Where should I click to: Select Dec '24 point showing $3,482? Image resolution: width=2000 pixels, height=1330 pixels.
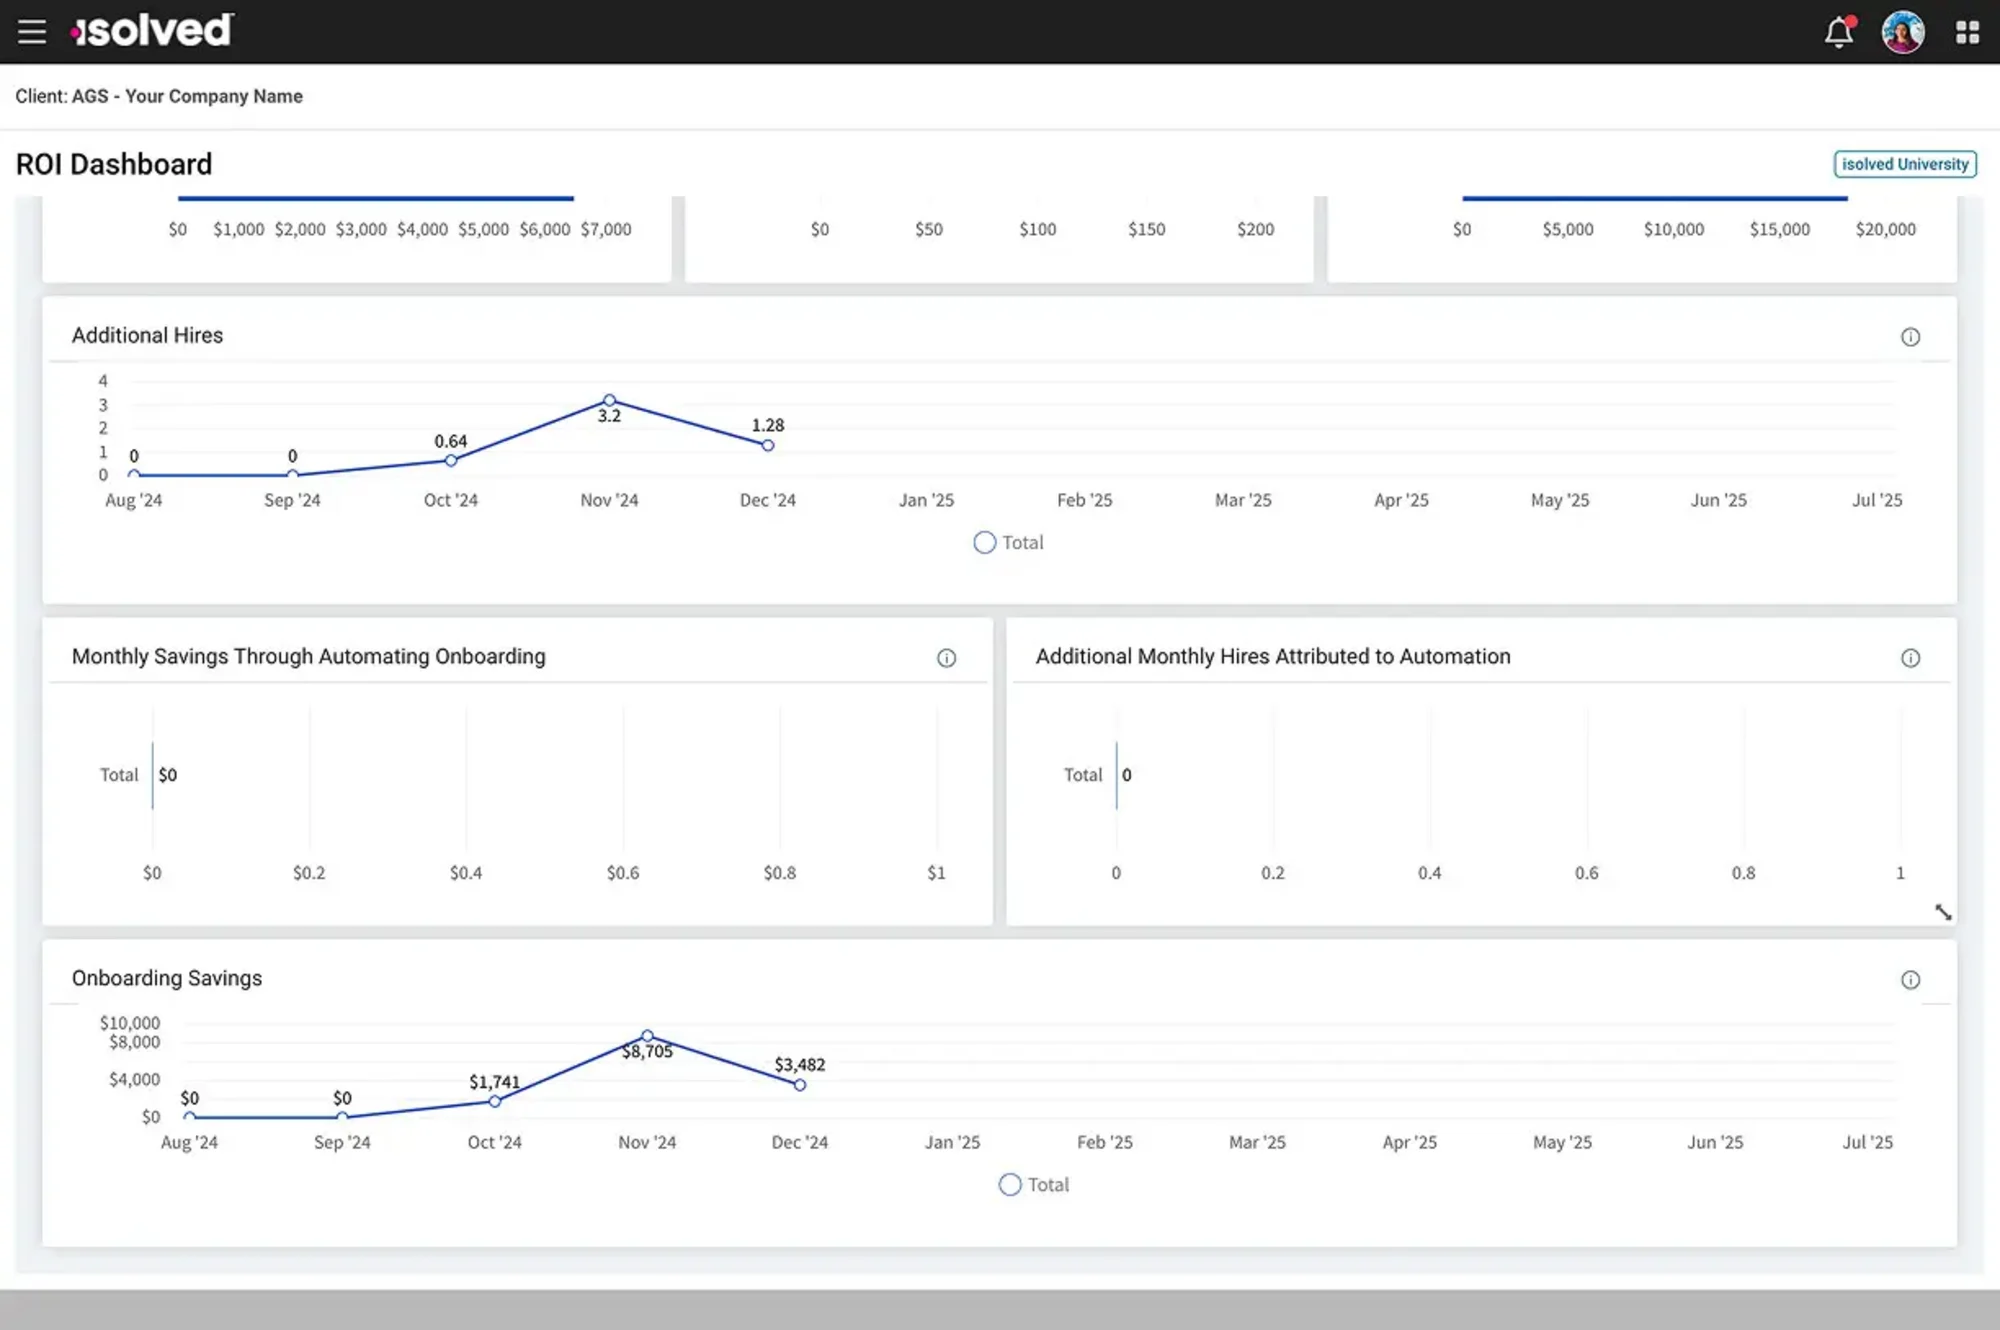click(799, 1085)
